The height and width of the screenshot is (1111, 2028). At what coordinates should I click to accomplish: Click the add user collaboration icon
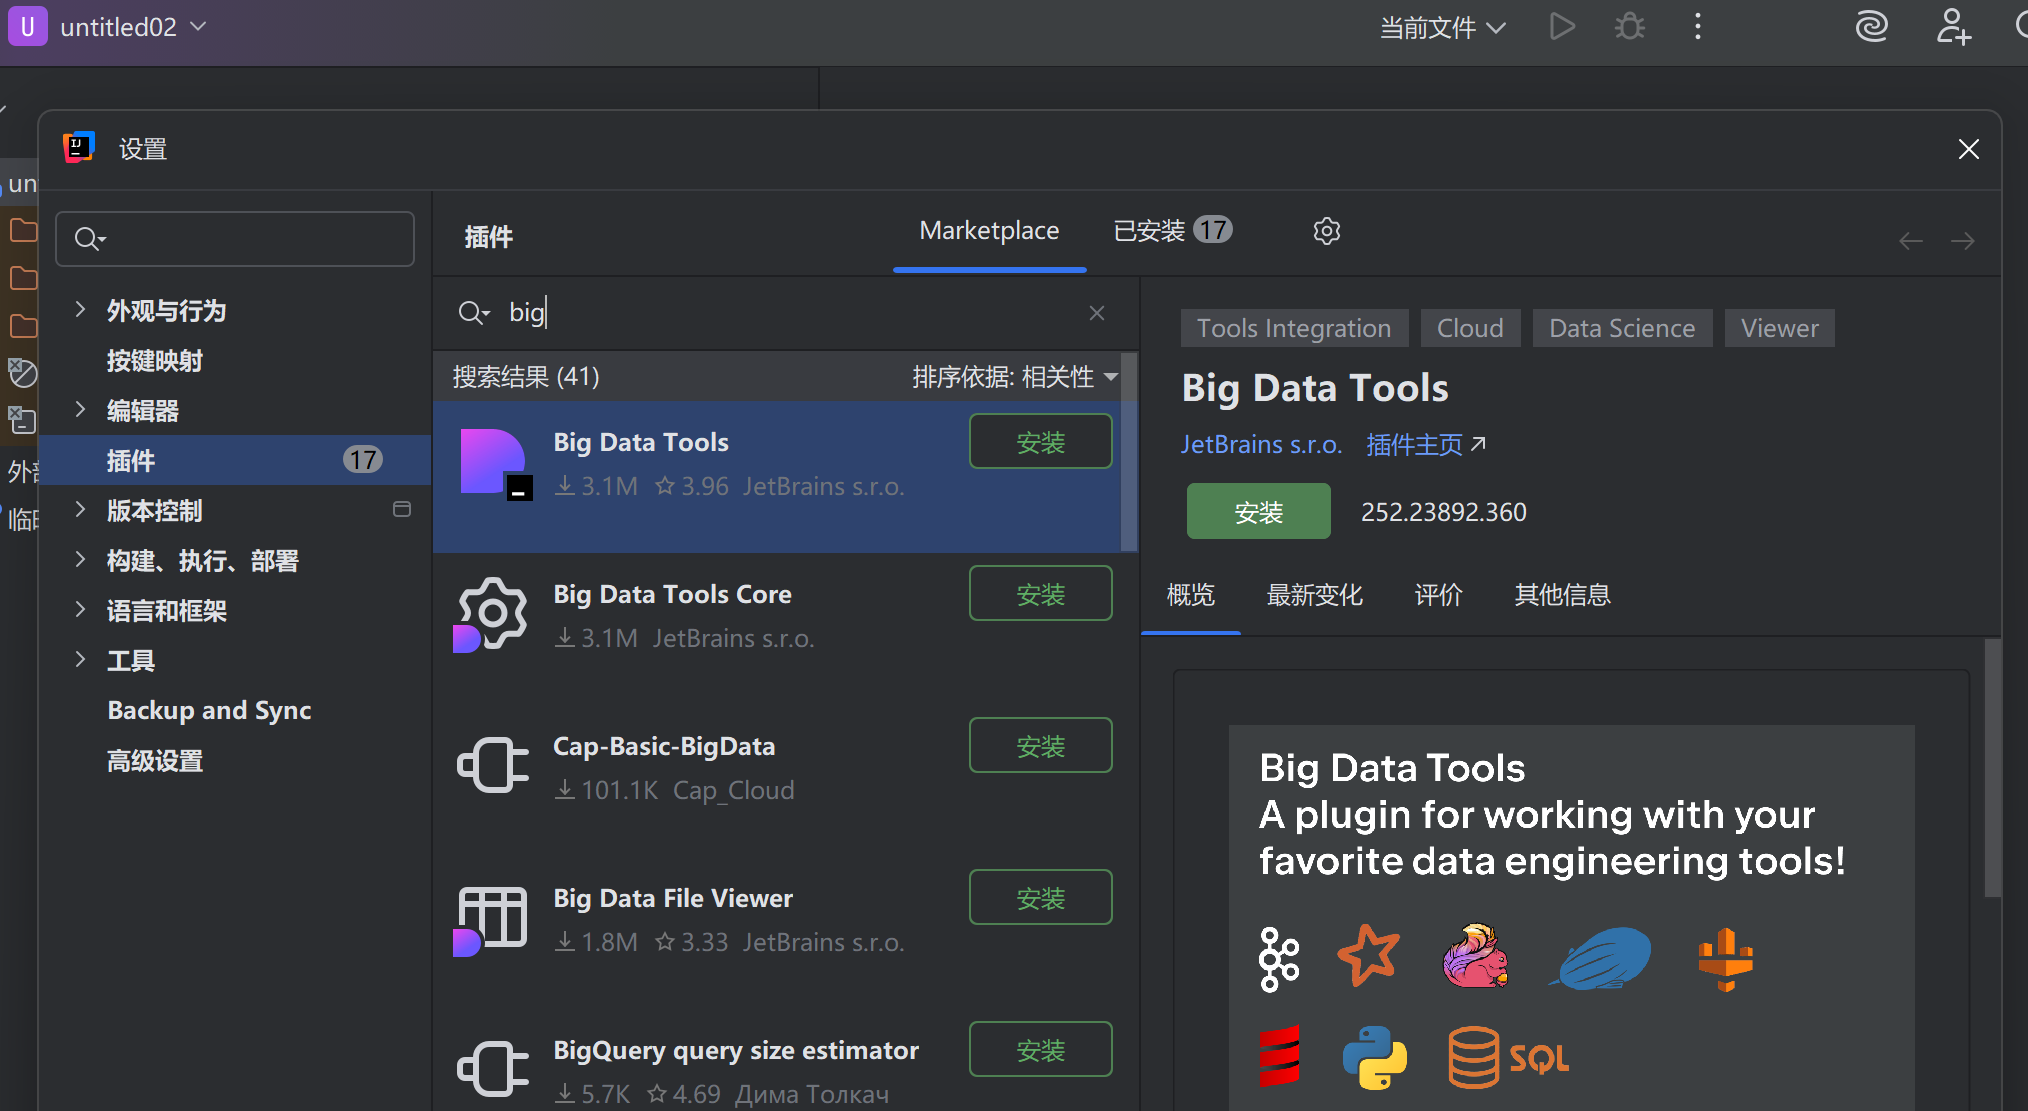pos(1953,27)
